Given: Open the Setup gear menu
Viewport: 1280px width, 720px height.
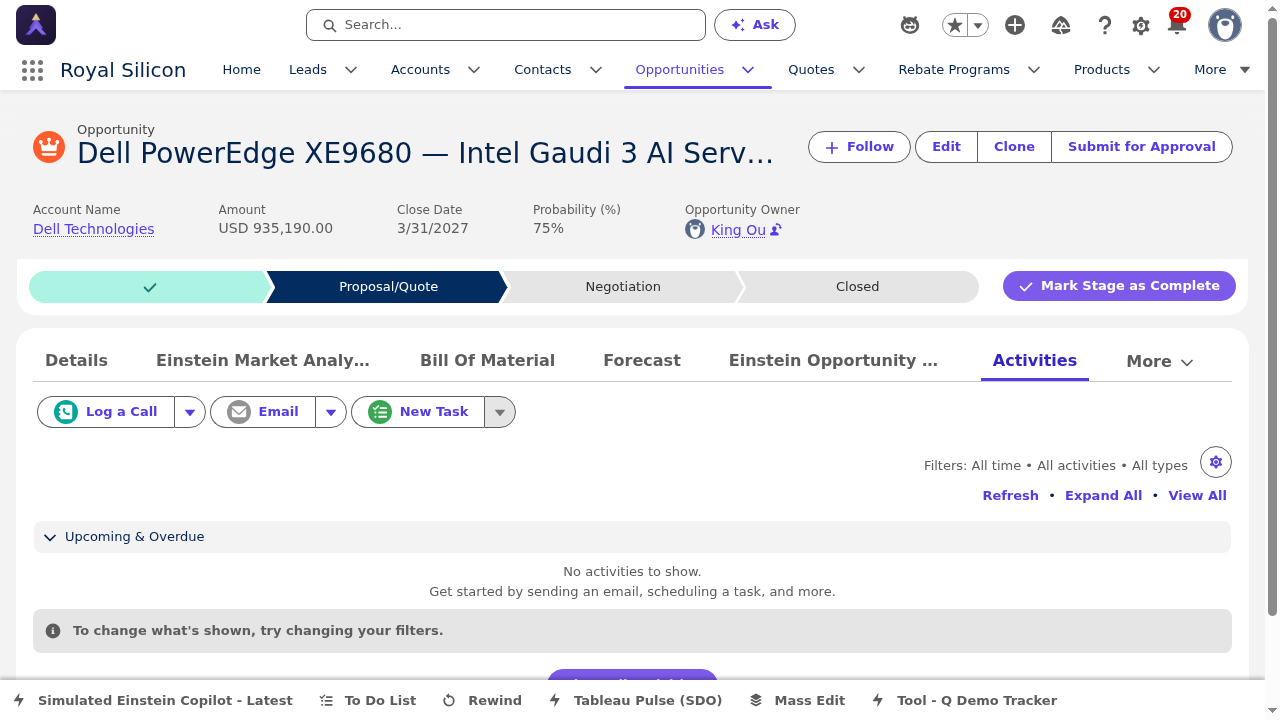Looking at the screenshot, I should point(1141,26).
